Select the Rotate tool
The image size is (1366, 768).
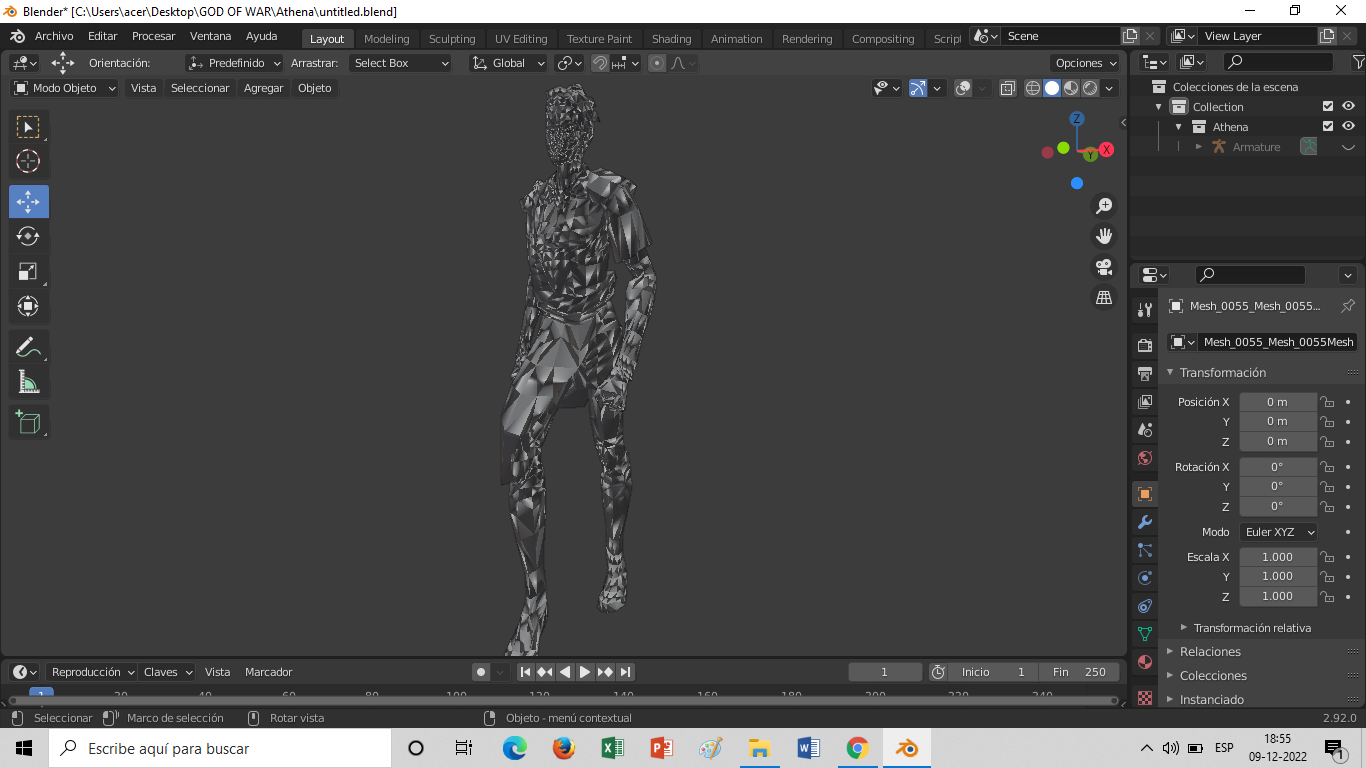click(28, 236)
